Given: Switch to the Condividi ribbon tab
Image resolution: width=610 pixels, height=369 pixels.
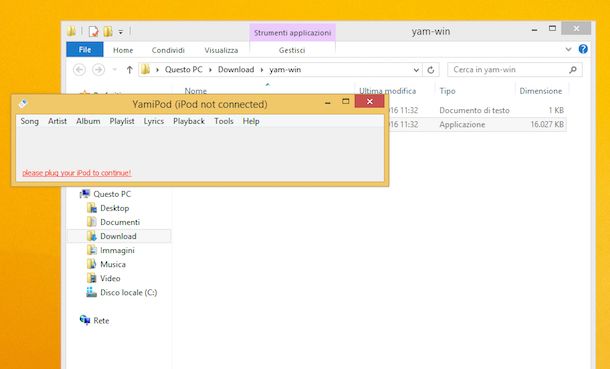Looking at the screenshot, I should pos(168,50).
